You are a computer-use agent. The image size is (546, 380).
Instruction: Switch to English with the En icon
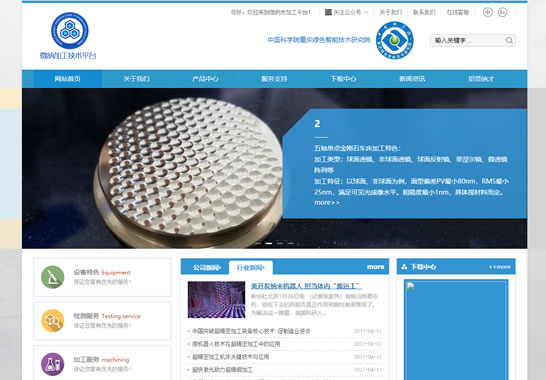502,12
